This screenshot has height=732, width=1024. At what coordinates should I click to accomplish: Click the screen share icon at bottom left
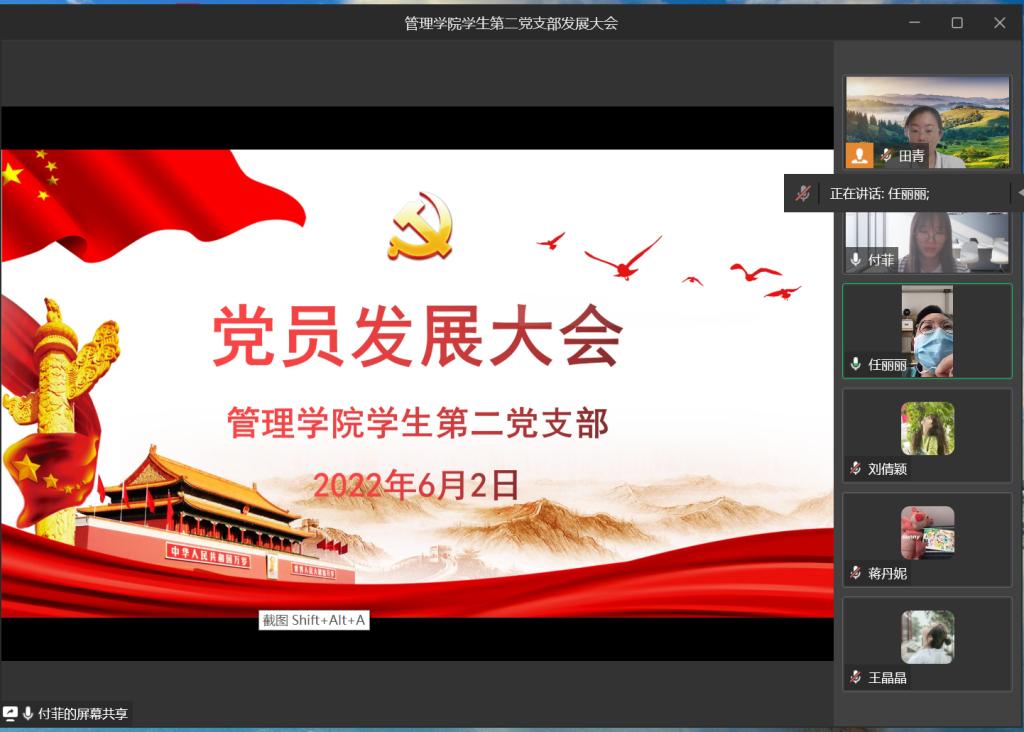(11, 713)
